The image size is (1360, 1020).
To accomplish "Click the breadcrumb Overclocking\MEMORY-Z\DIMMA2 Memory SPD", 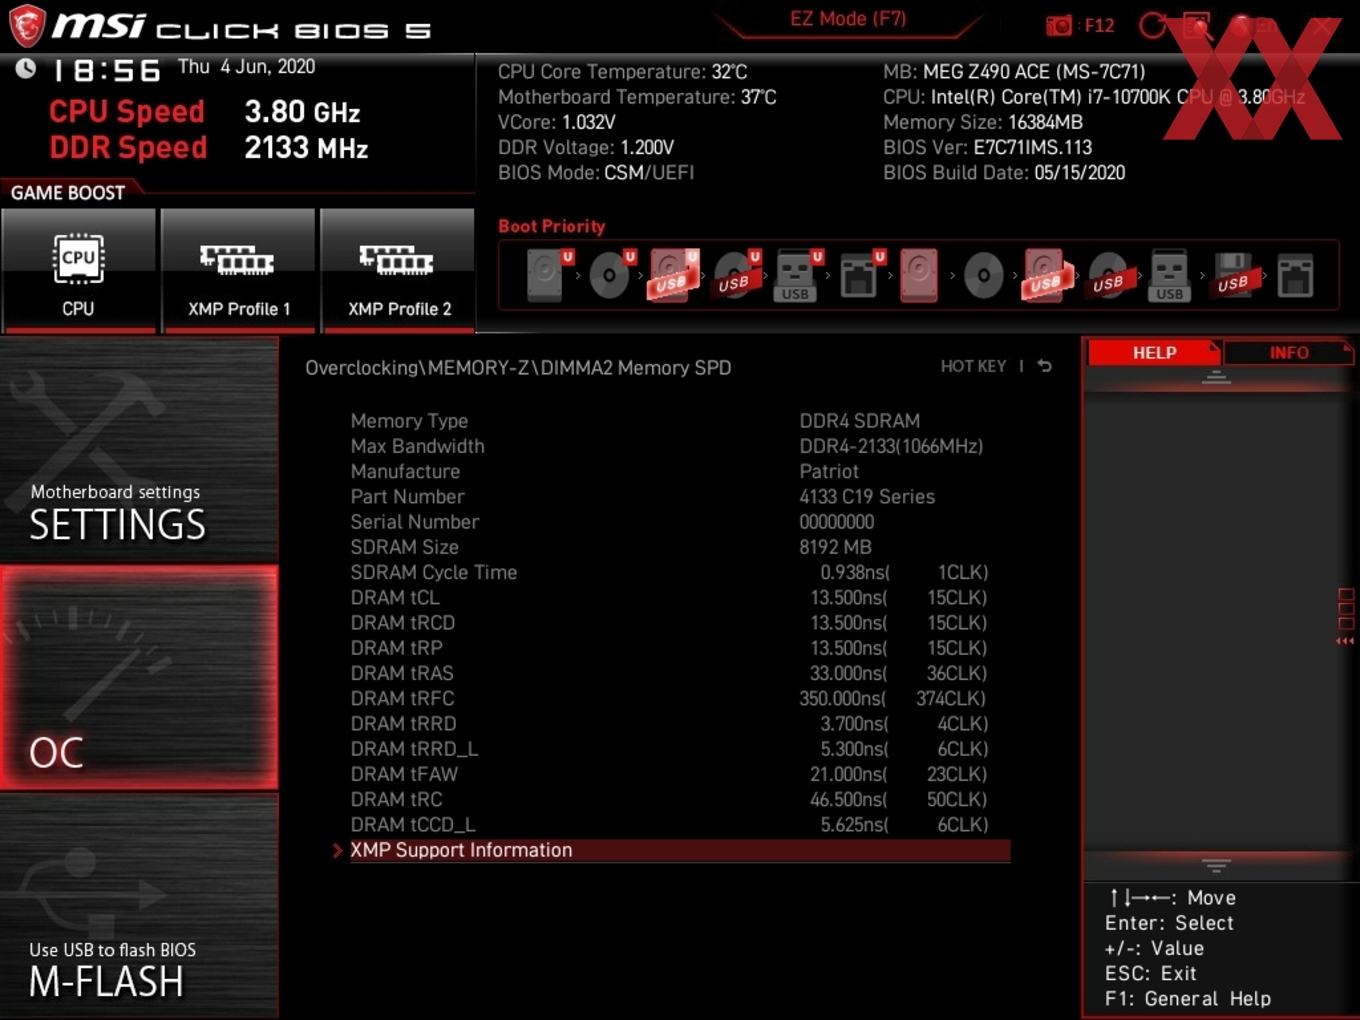I will (x=518, y=368).
